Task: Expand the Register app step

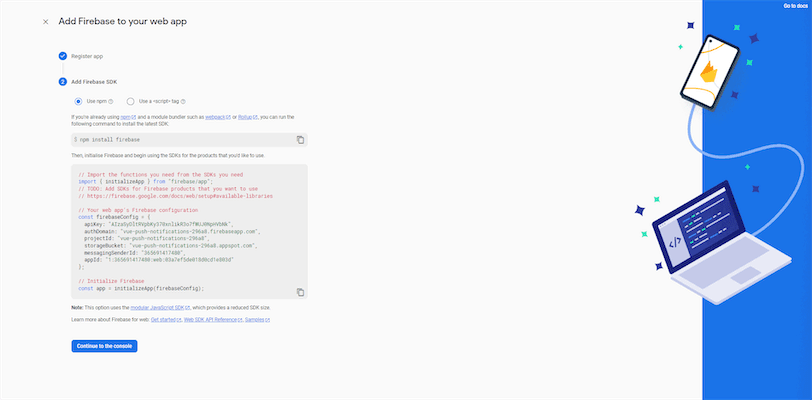Action: point(87,56)
